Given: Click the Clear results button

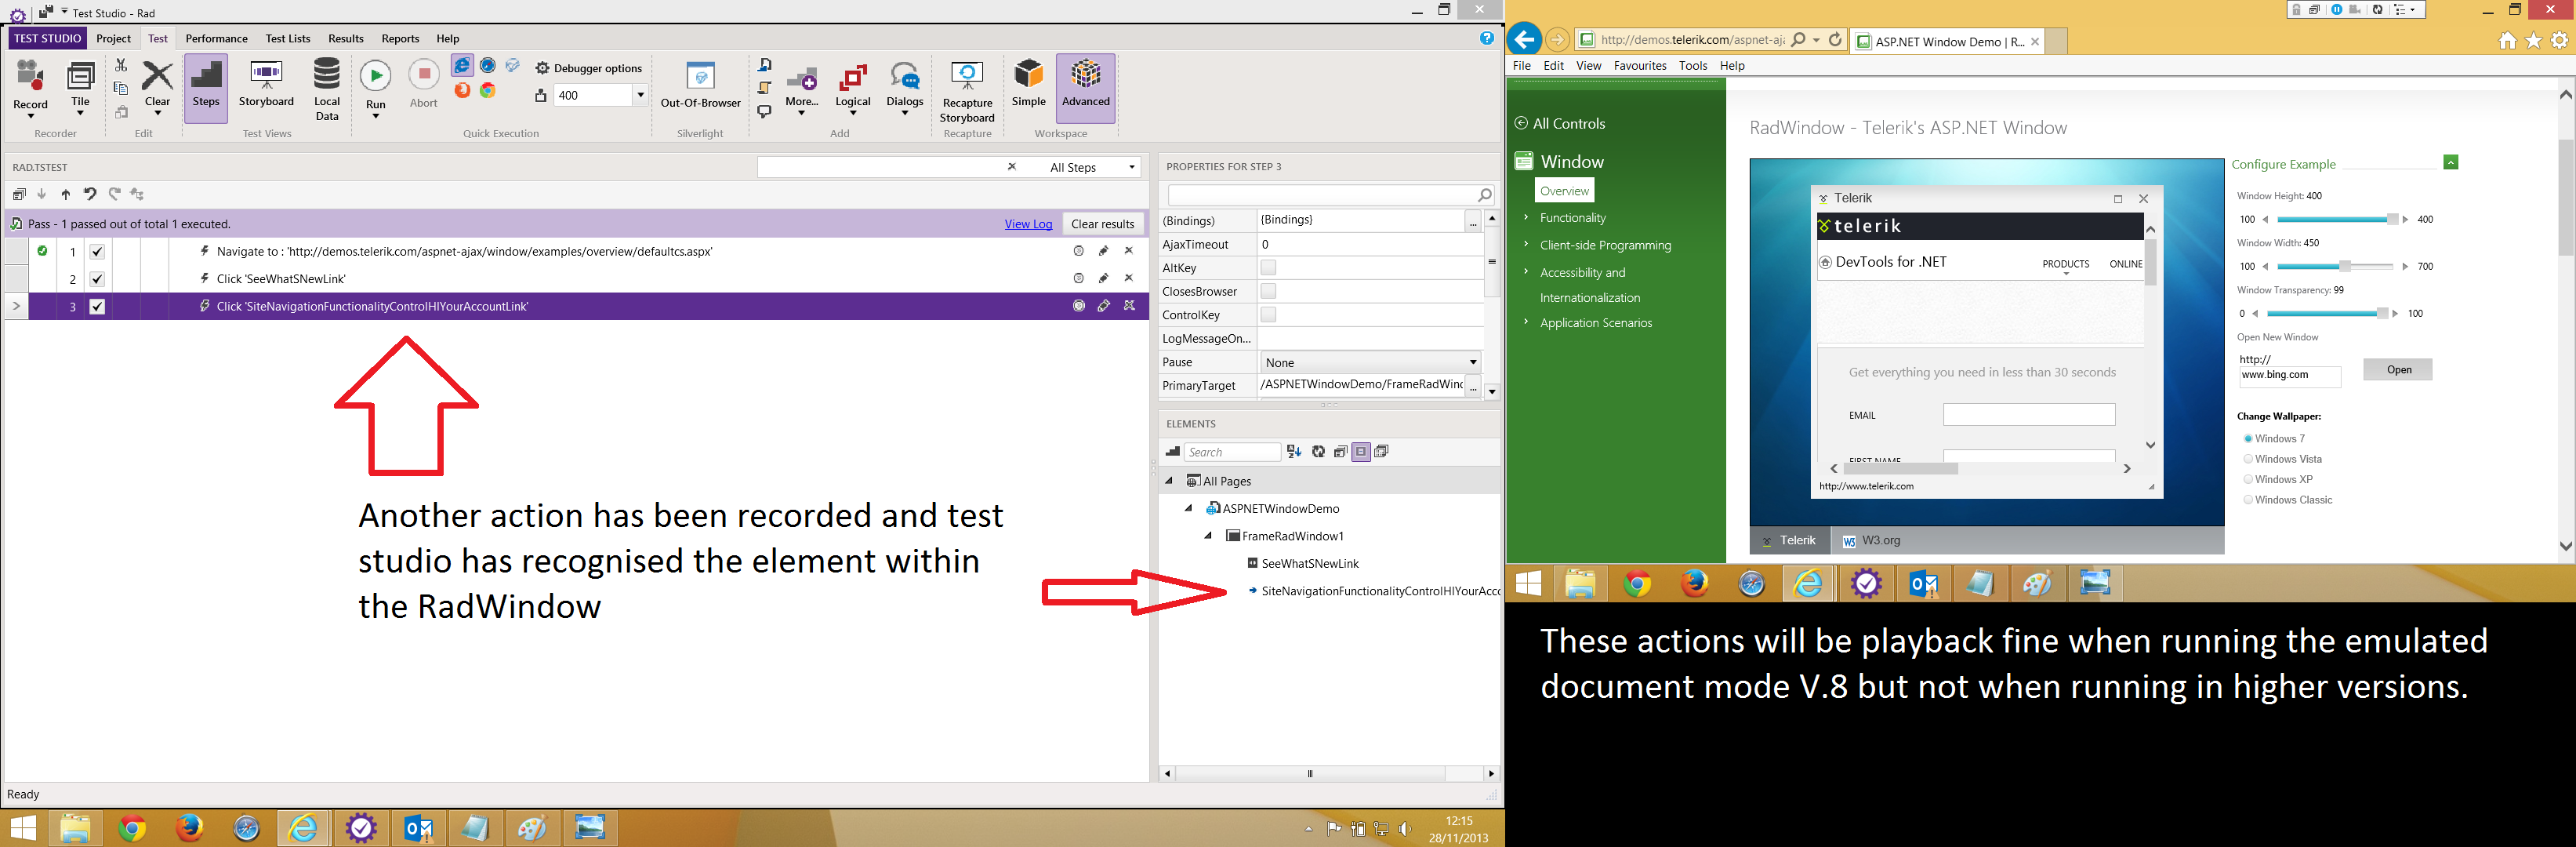Looking at the screenshot, I should (x=1102, y=224).
